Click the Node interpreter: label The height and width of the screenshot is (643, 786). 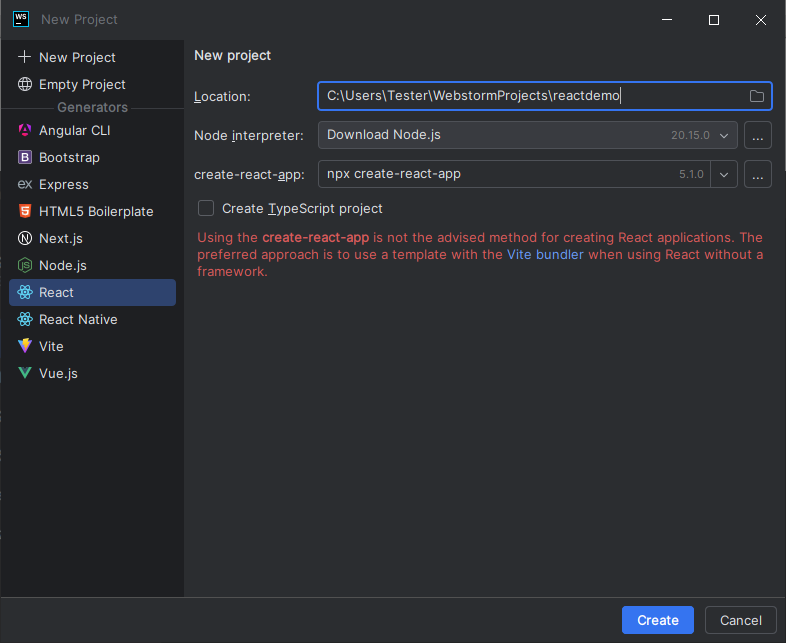tap(249, 135)
